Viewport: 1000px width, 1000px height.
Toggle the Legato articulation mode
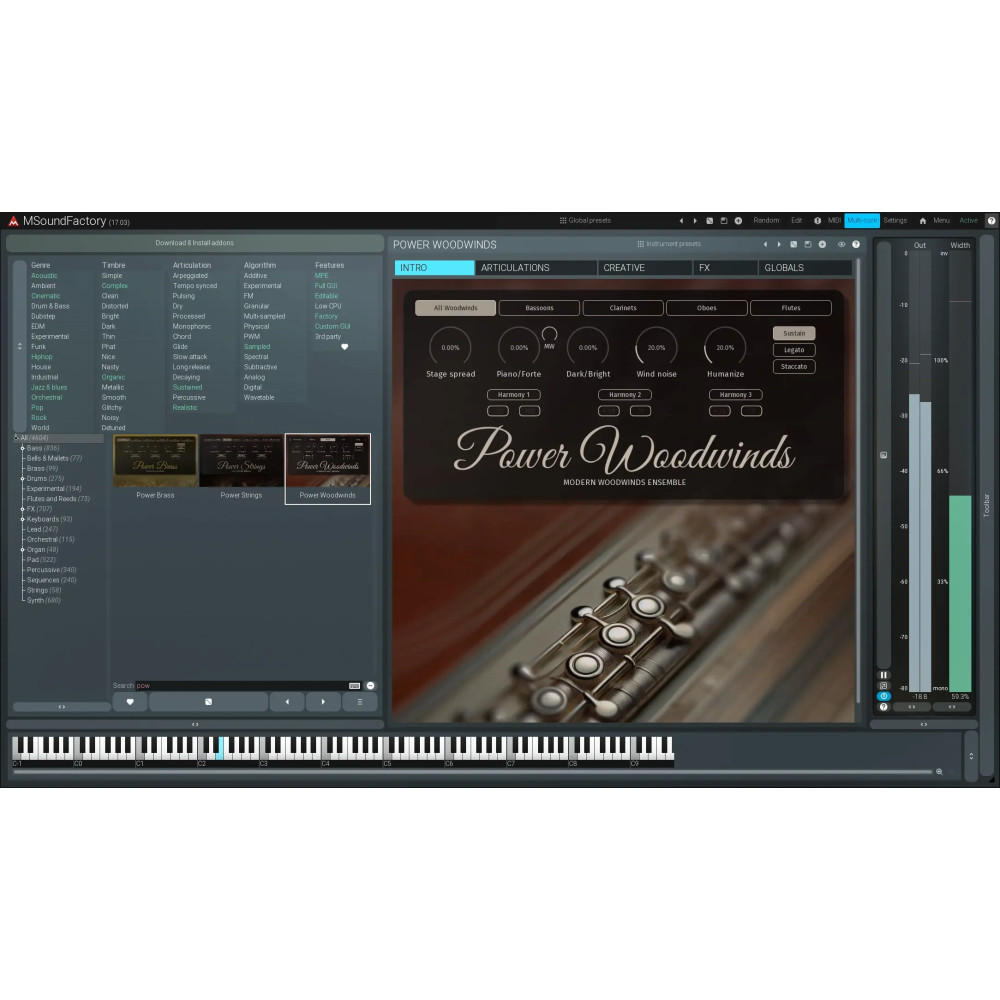coord(793,350)
